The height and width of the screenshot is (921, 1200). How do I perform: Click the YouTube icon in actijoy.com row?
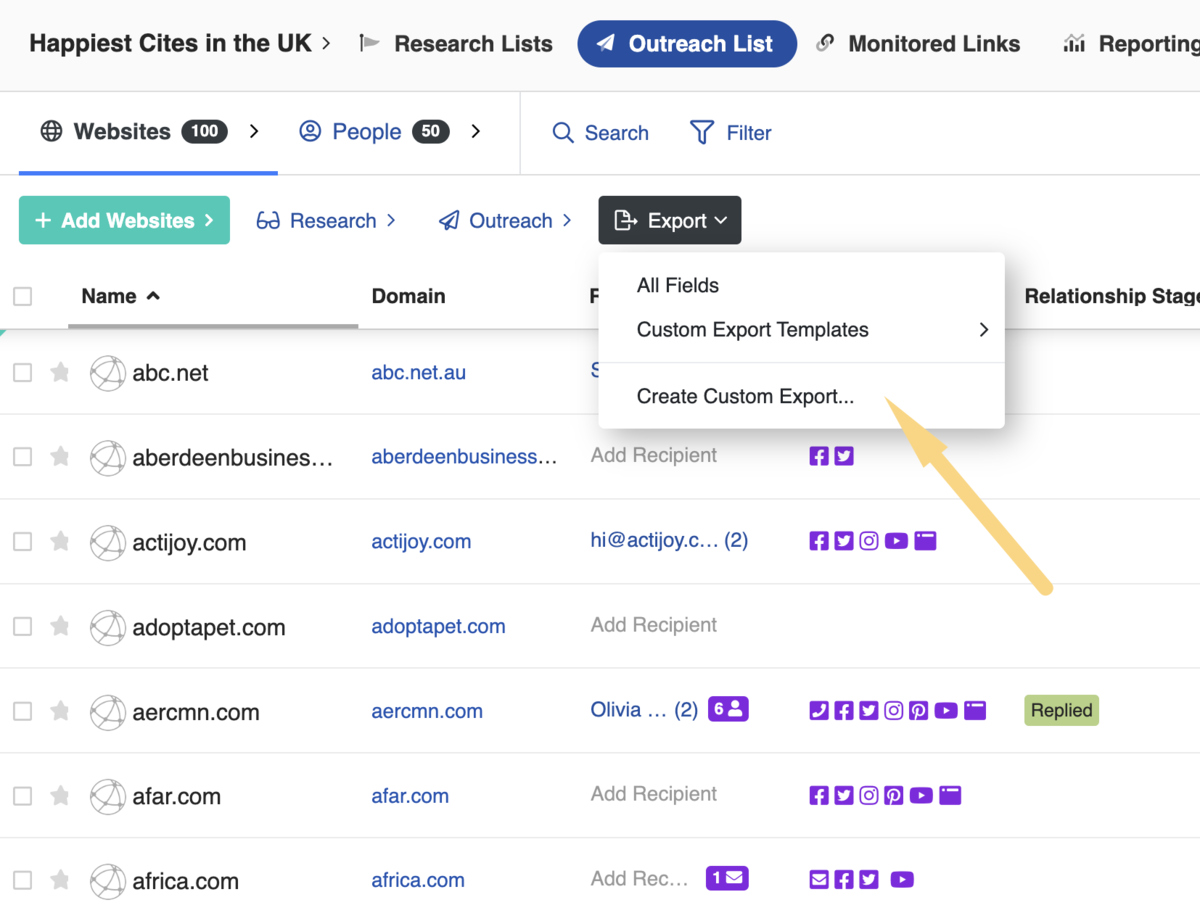(x=896, y=541)
